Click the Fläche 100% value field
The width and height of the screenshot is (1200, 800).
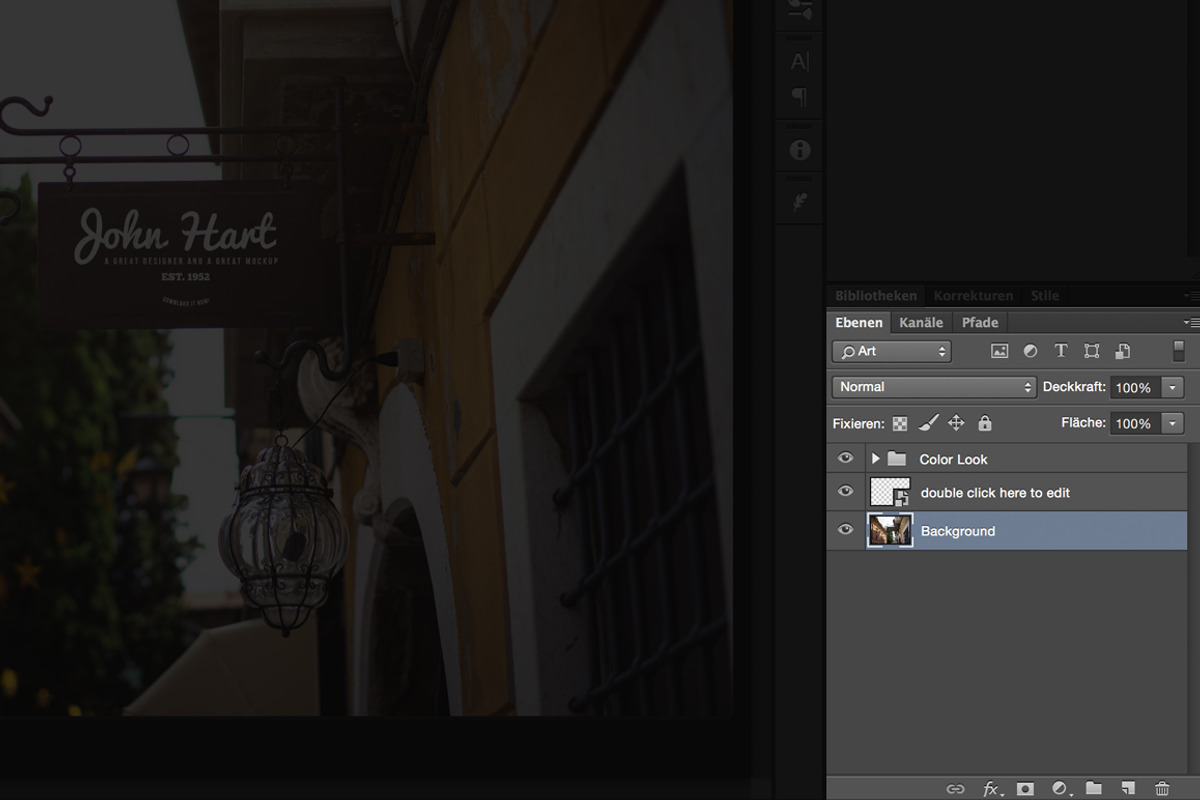[1134, 423]
